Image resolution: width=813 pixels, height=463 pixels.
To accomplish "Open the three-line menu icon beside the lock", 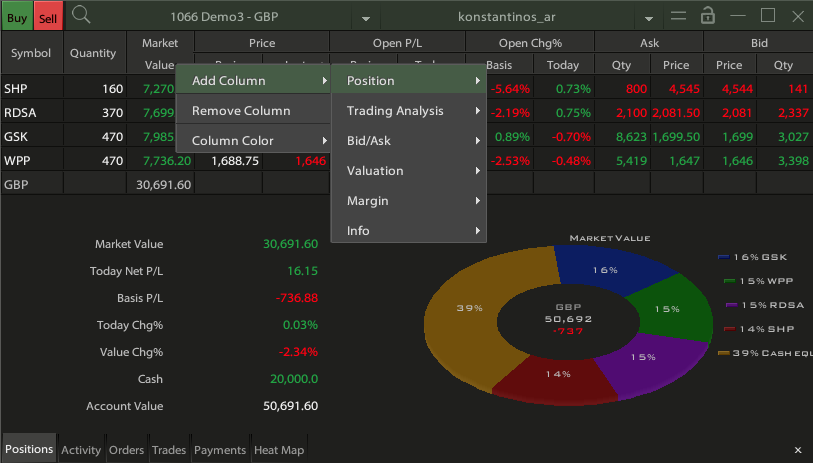I will click(679, 16).
